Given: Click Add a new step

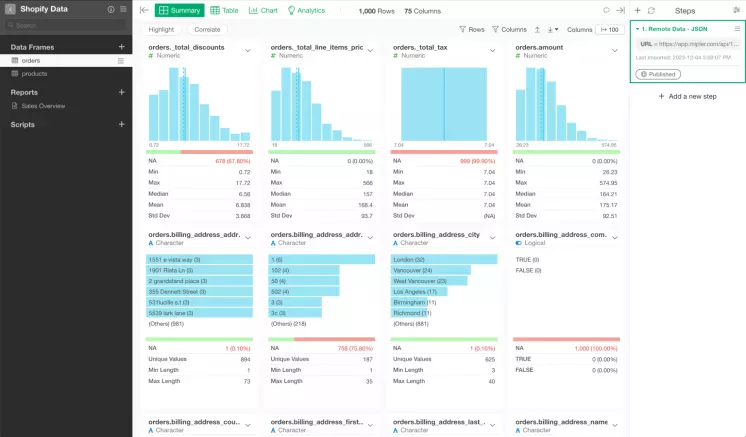Looking at the screenshot, I should click(x=687, y=96).
